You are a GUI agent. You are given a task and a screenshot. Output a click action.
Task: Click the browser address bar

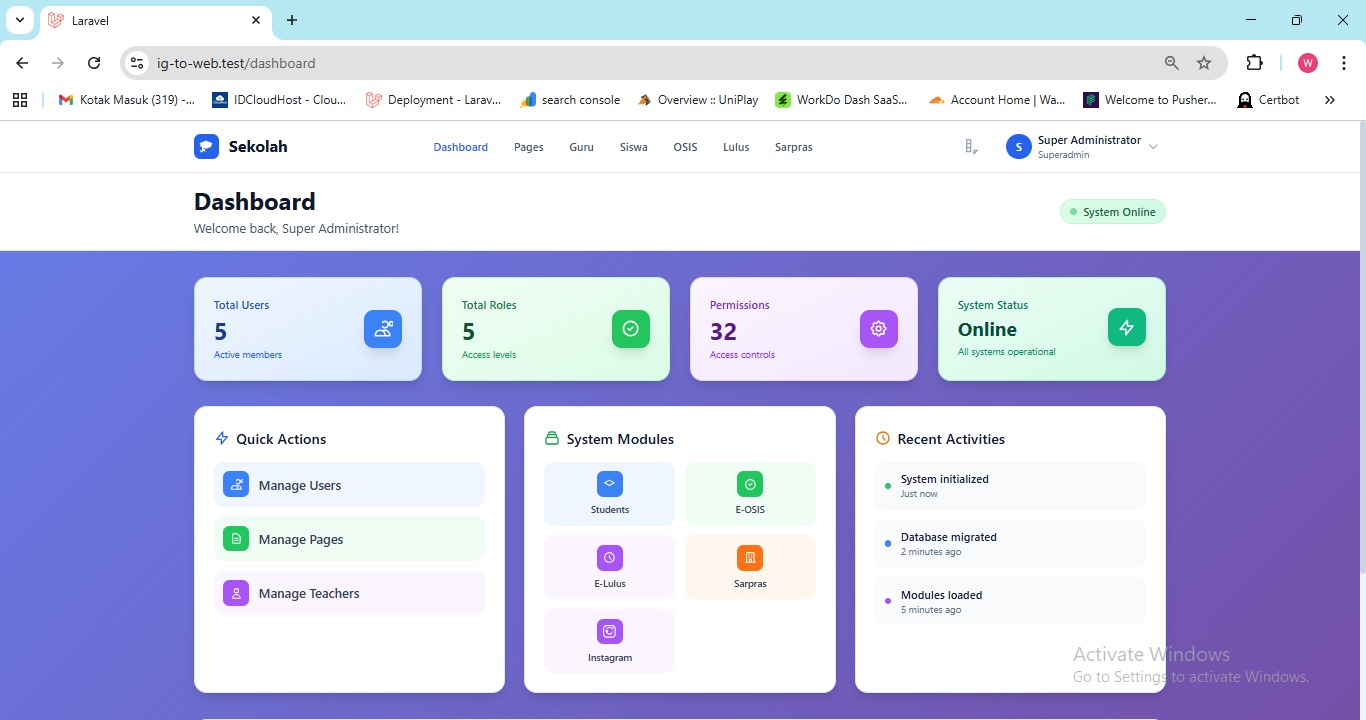[650, 63]
